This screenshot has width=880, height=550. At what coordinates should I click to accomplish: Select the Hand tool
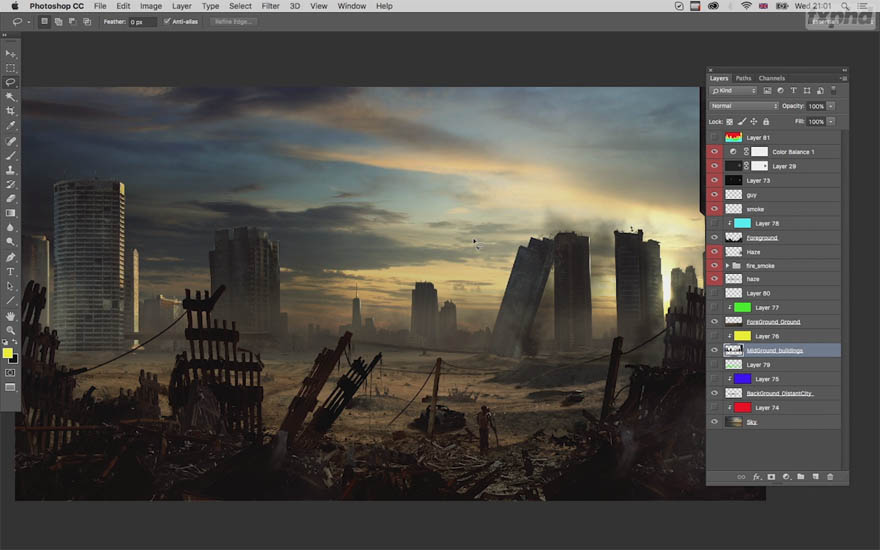click(x=10, y=316)
